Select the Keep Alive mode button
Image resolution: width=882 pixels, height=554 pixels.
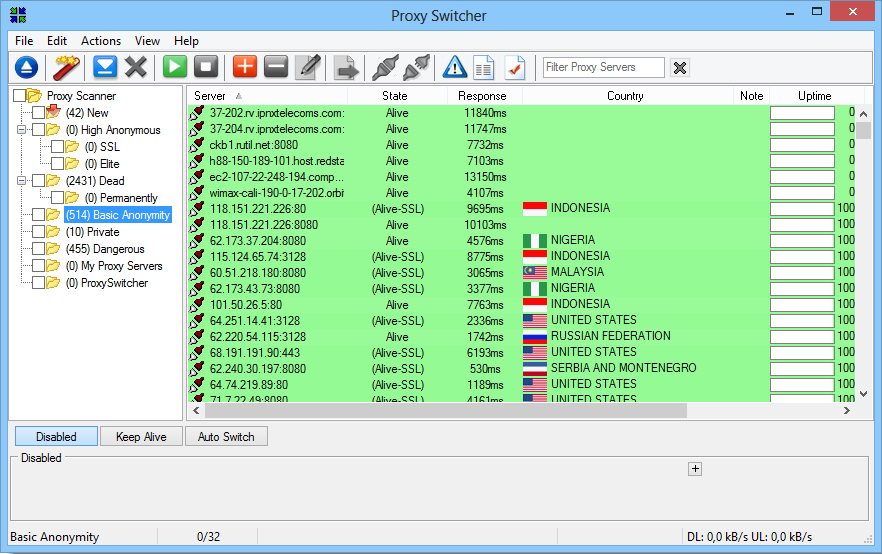(x=141, y=436)
